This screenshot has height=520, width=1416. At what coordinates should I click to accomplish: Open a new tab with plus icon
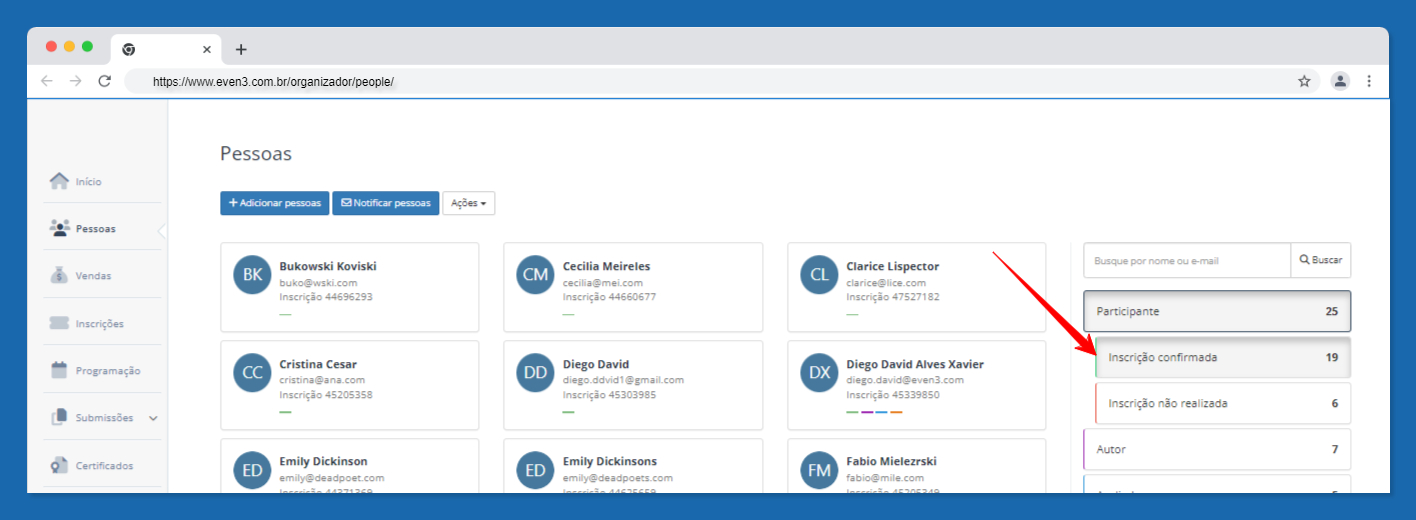(x=241, y=49)
